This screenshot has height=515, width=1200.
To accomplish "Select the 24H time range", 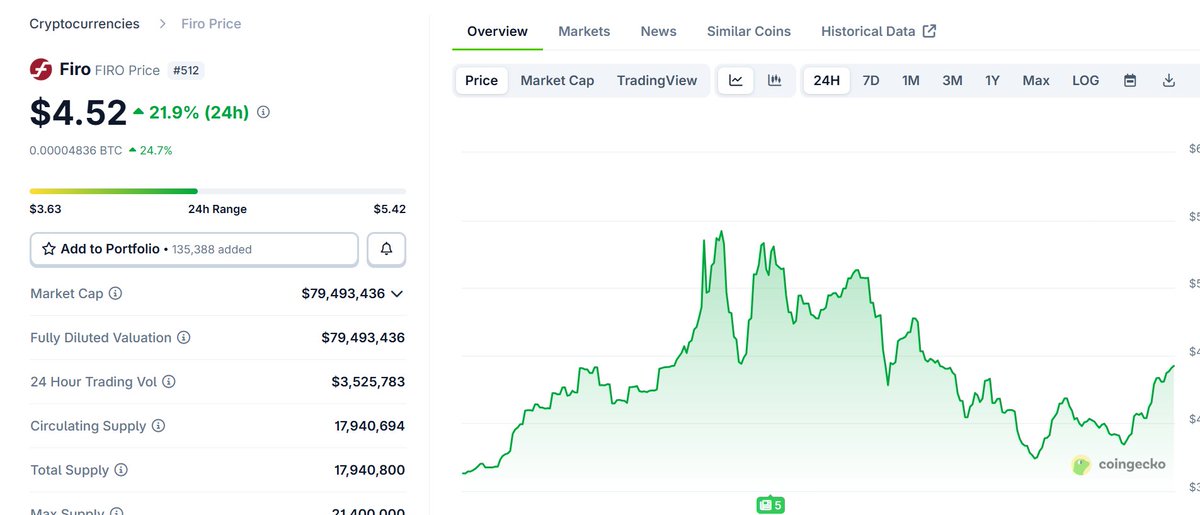I will tap(827, 80).
